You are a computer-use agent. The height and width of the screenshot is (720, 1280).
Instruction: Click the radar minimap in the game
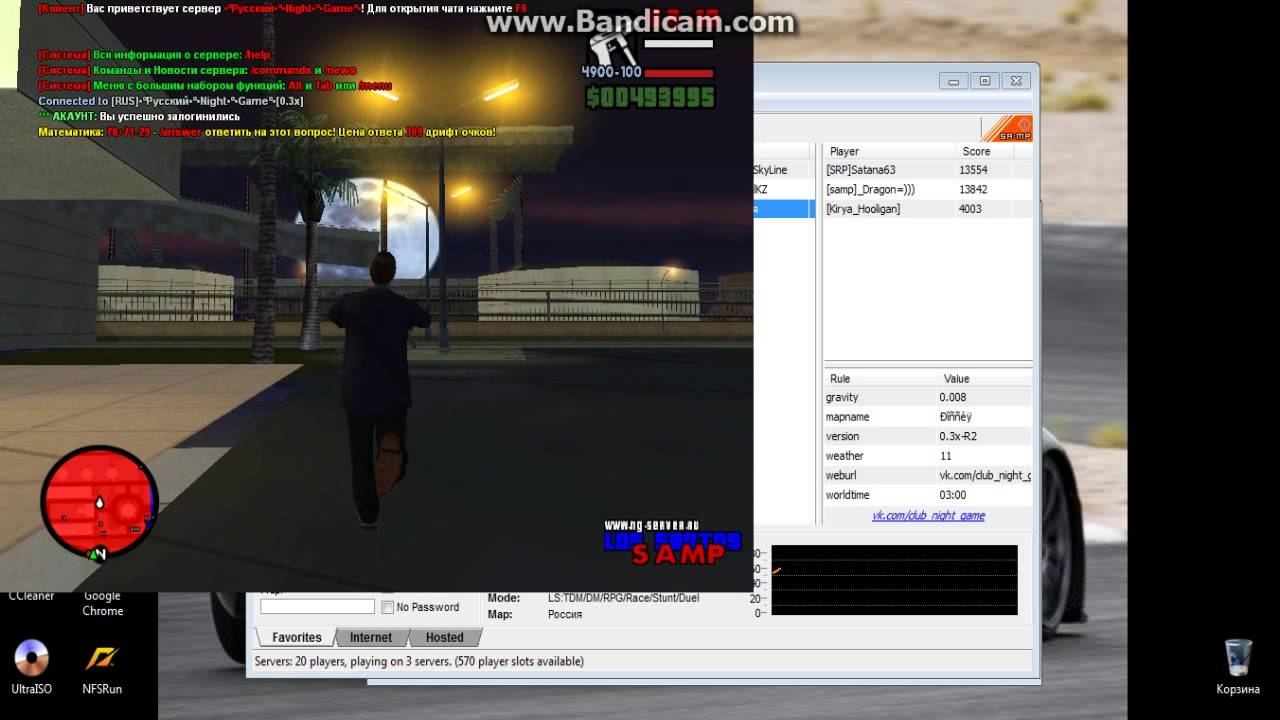pyautogui.click(x=99, y=503)
